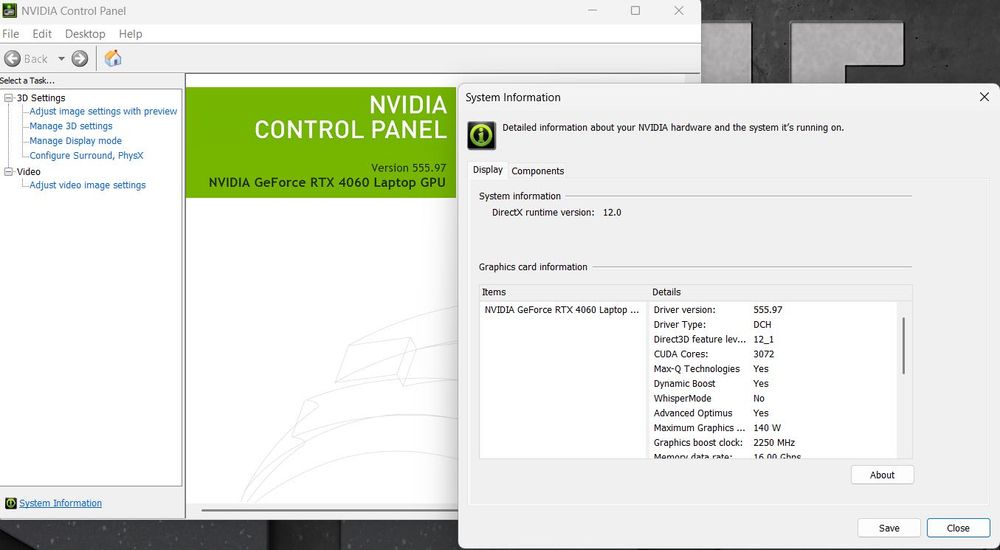Collapse the 3D Settings tree node
Image resolution: width=1000 pixels, height=550 pixels.
coord(8,98)
